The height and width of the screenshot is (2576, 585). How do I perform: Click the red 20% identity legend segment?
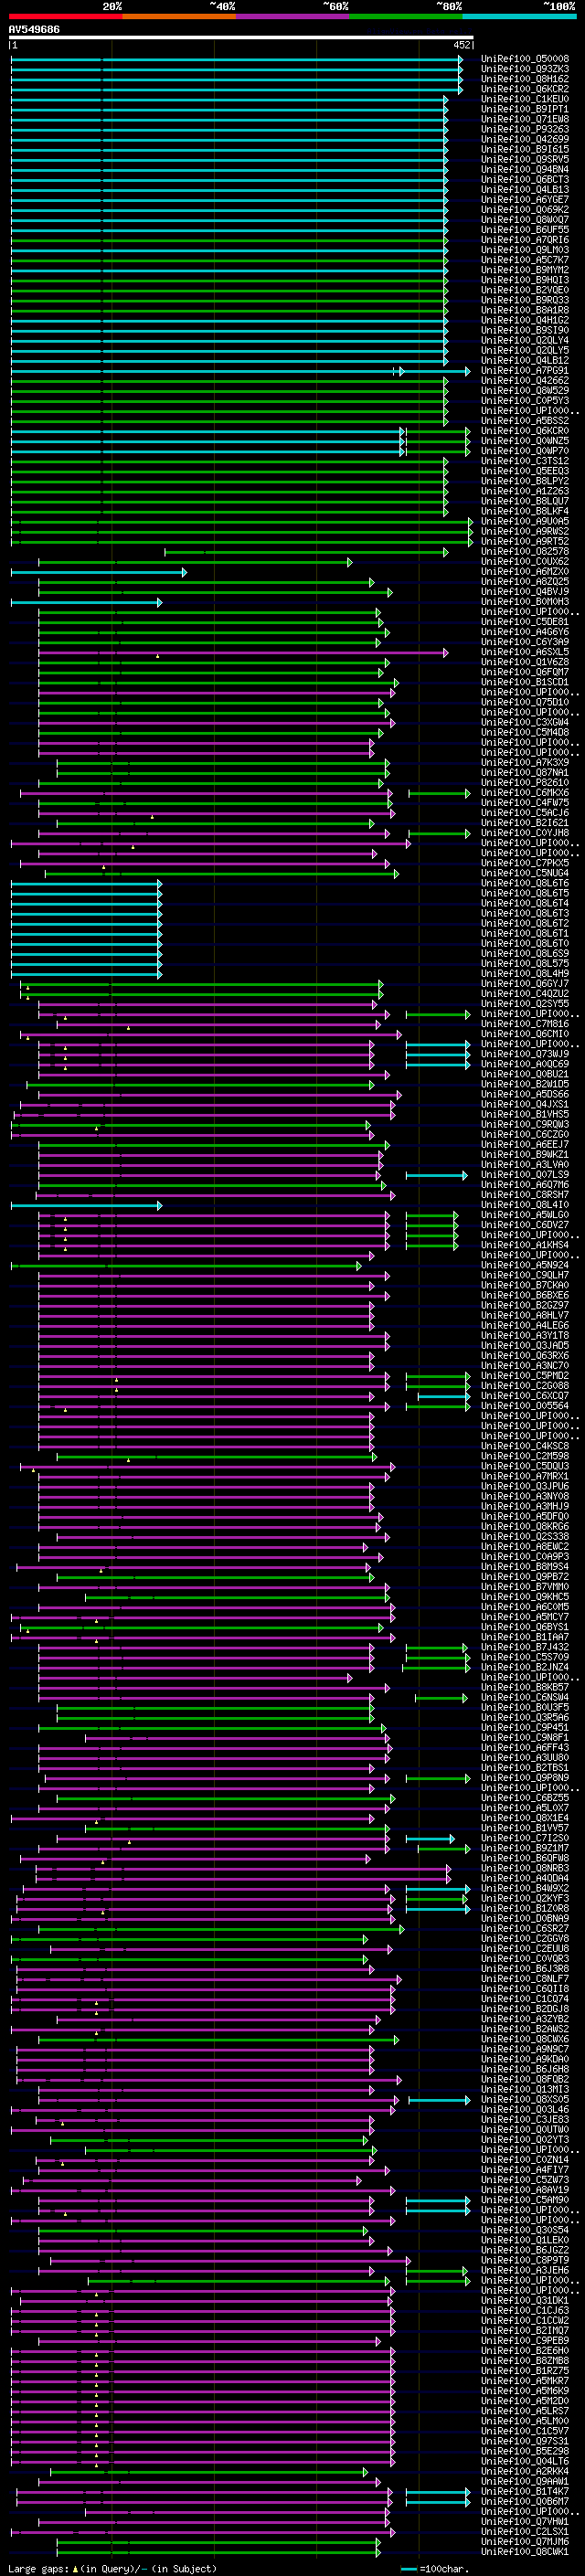point(65,16)
